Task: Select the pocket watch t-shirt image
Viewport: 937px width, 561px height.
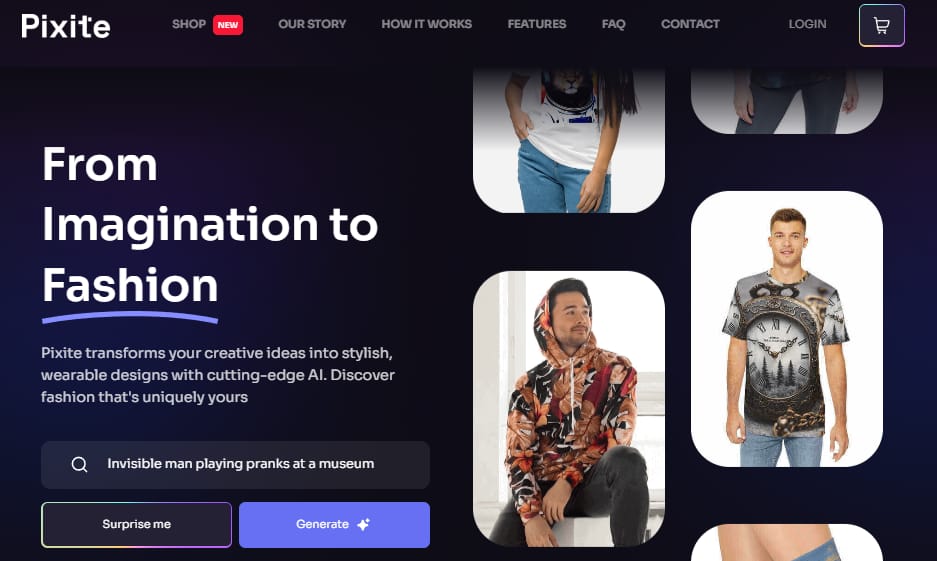Action: point(786,329)
